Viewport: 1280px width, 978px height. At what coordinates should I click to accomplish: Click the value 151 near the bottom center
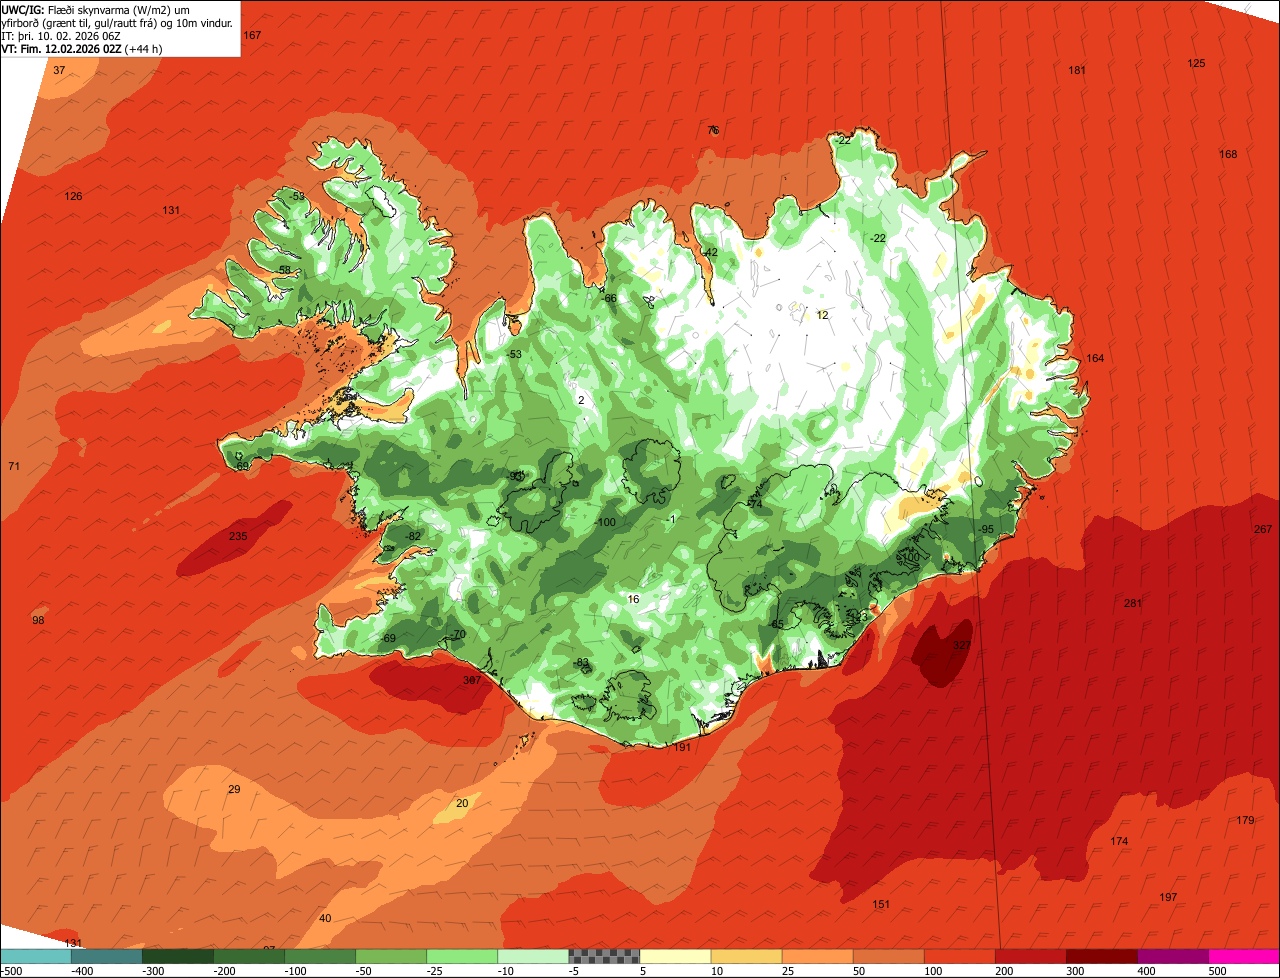pos(881,904)
